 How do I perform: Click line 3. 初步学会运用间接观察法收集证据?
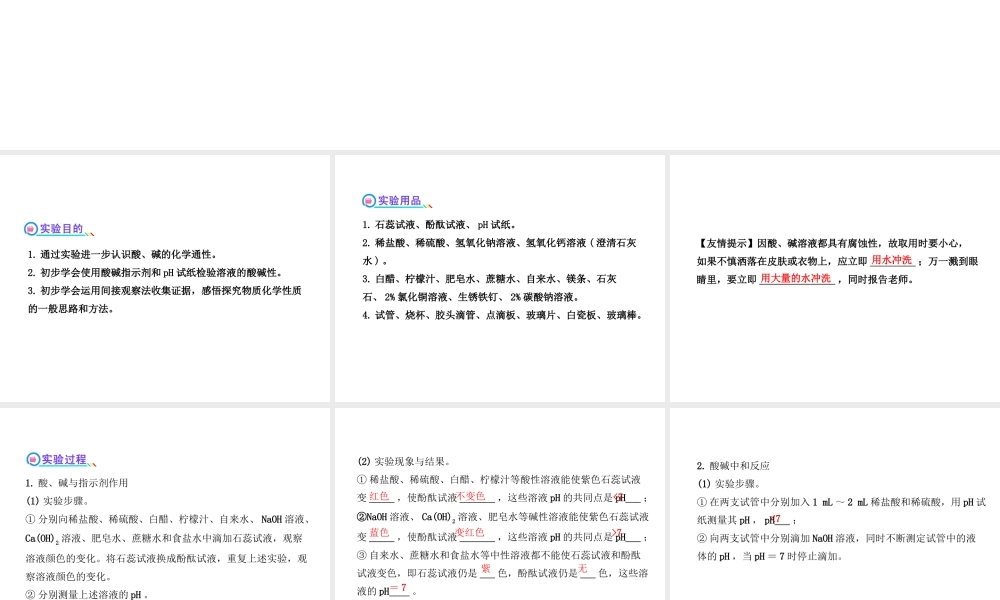(x=165, y=291)
